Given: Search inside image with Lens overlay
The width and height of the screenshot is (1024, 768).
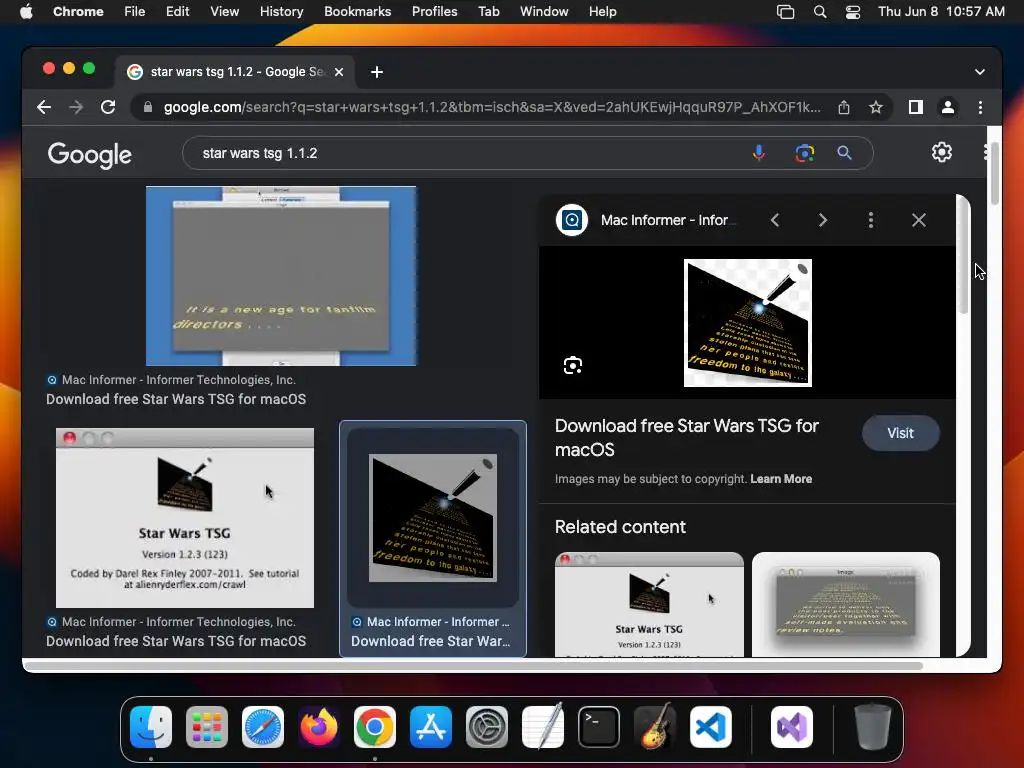Looking at the screenshot, I should pos(573,365).
